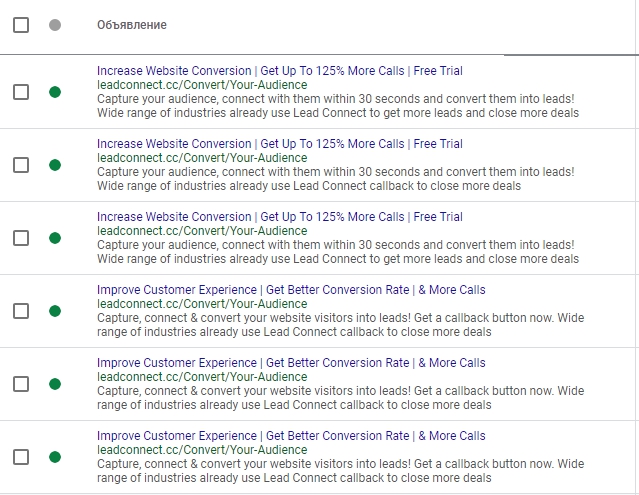Open the second 'Increase Website Conversion' ad headline

[280, 144]
